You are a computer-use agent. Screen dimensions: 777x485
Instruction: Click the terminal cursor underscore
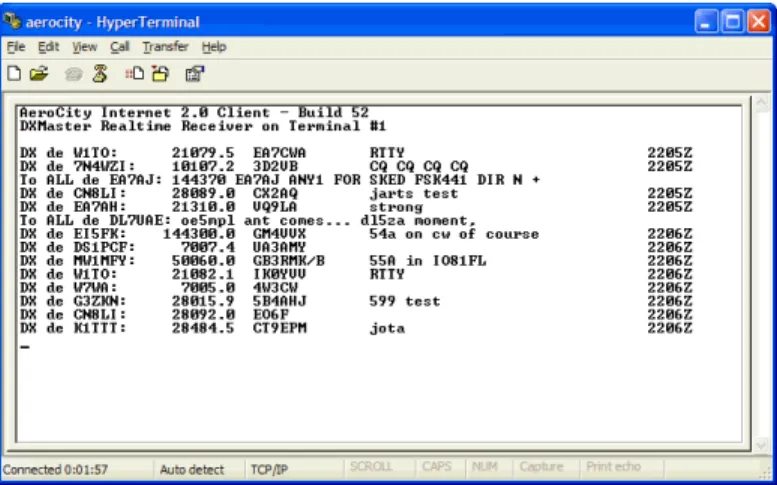[x=25, y=347]
